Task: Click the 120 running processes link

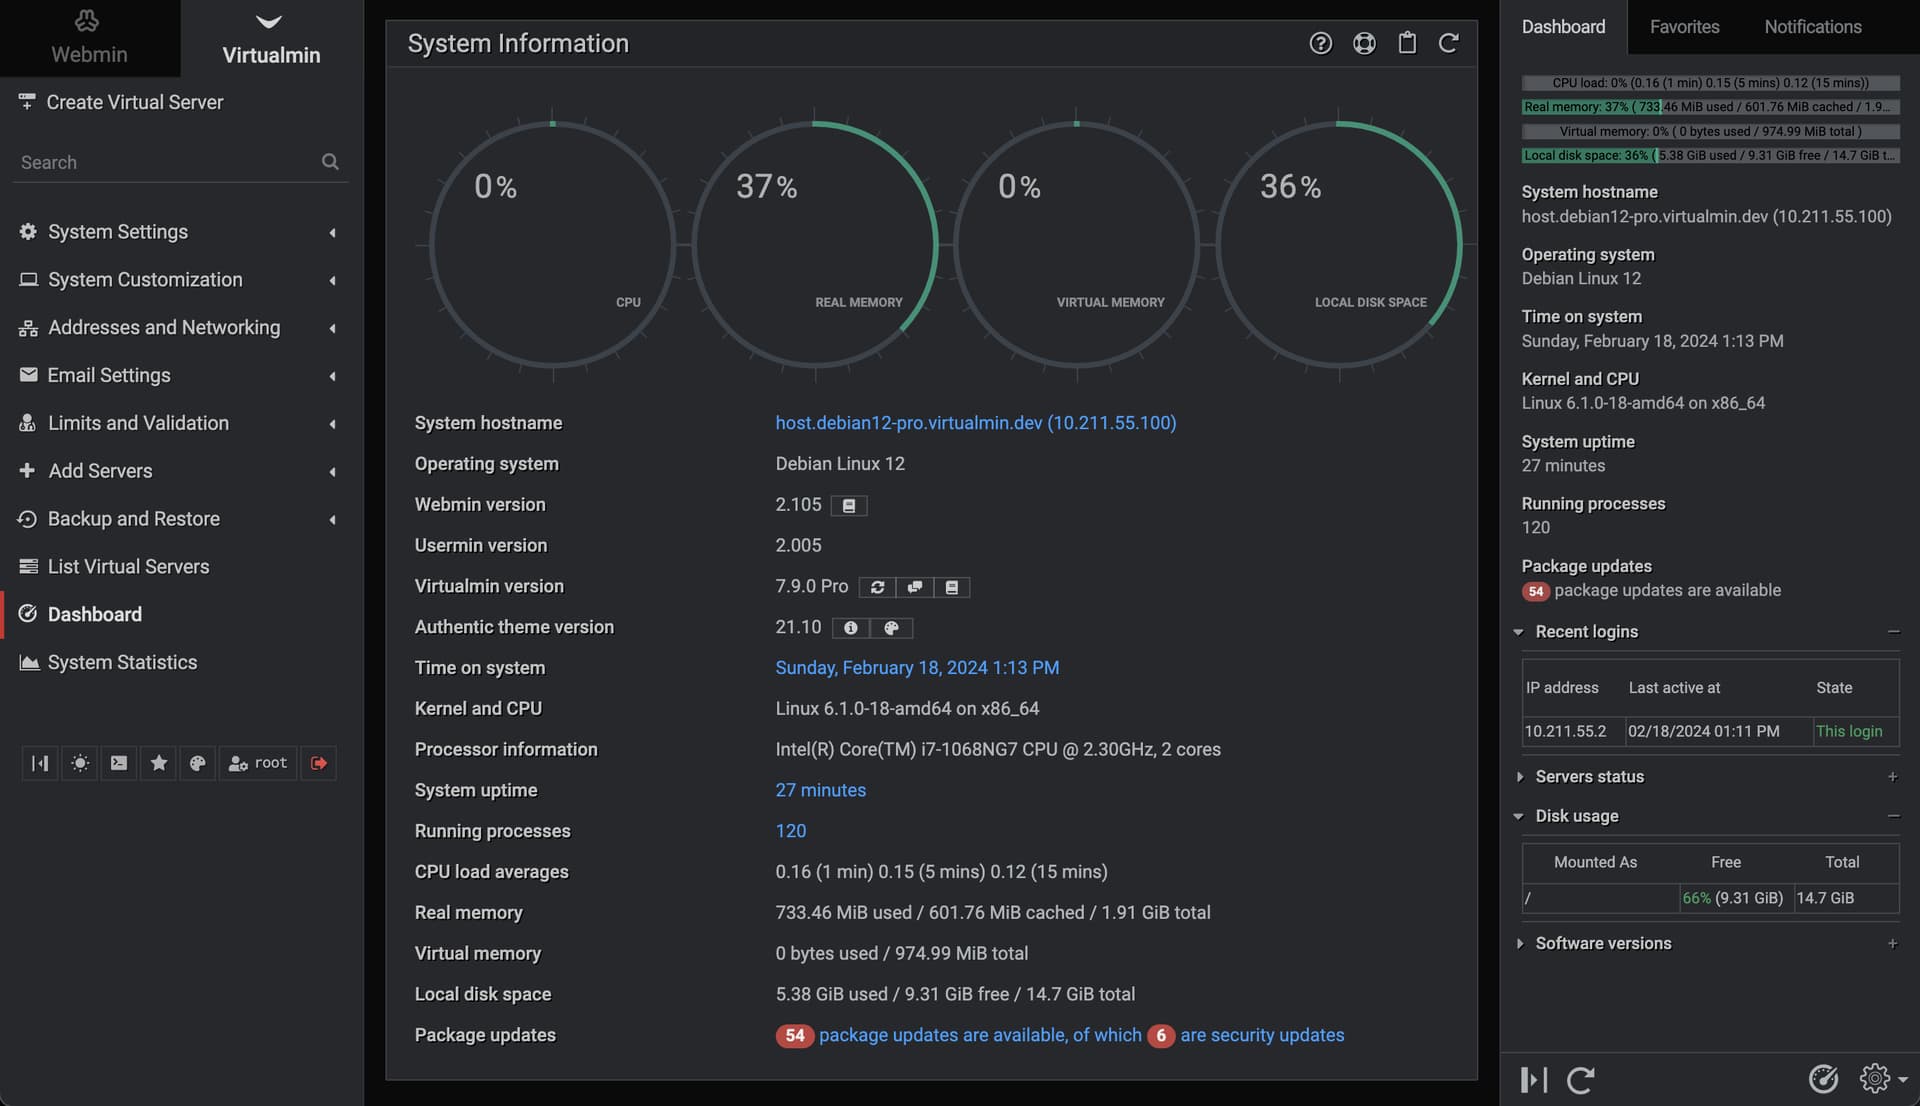Action: (x=790, y=831)
